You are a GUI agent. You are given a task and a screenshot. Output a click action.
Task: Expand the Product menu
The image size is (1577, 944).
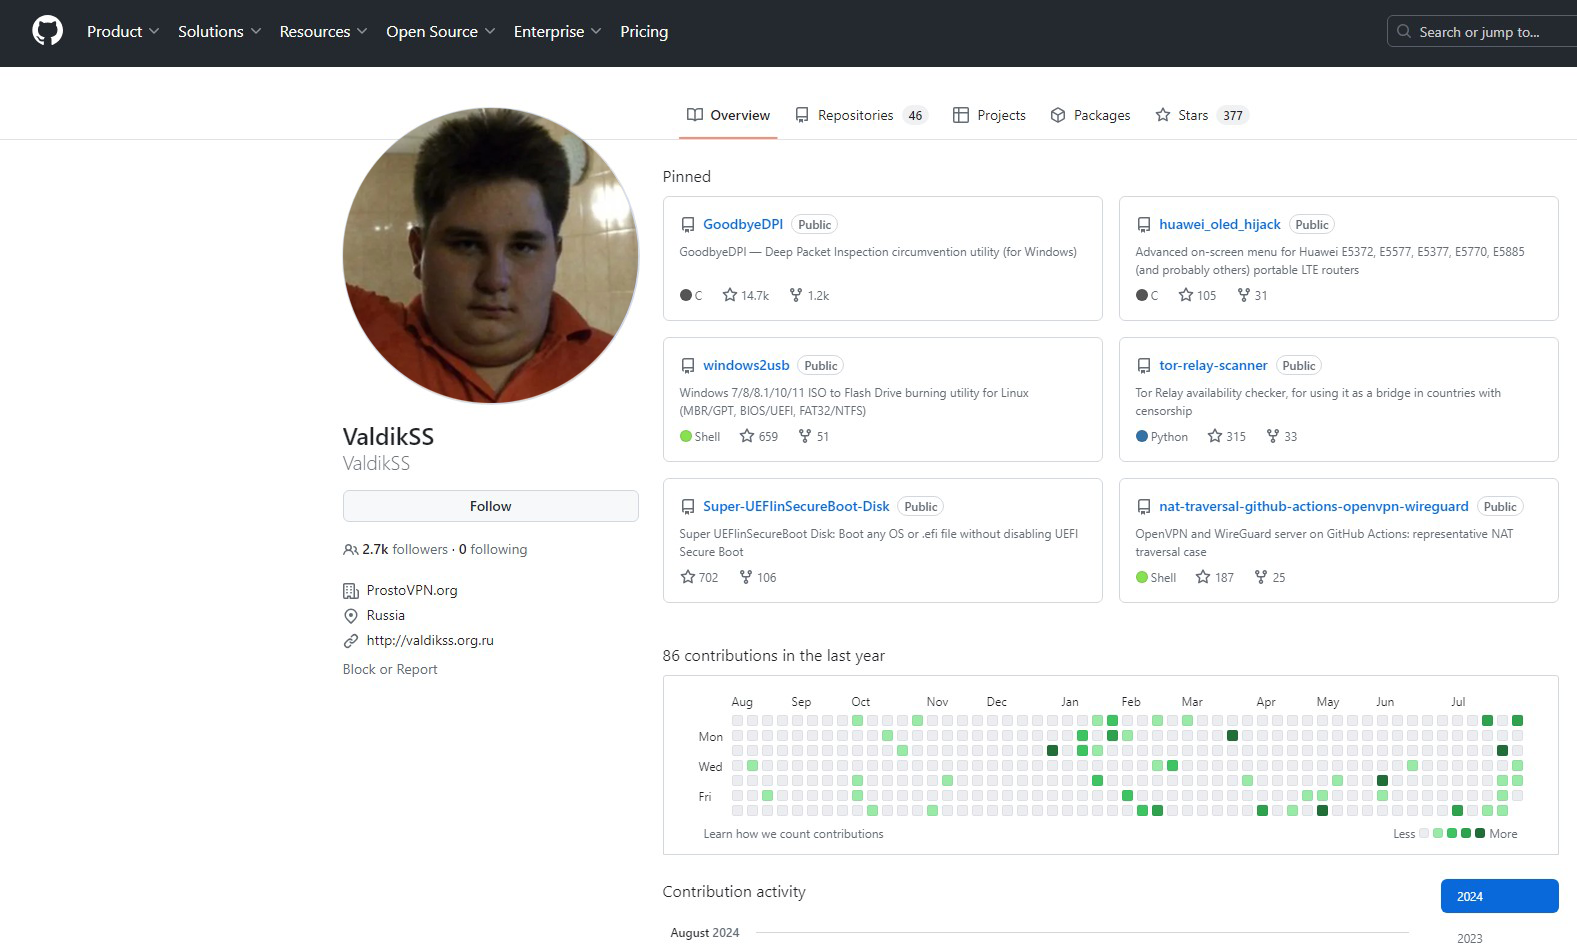tap(122, 31)
